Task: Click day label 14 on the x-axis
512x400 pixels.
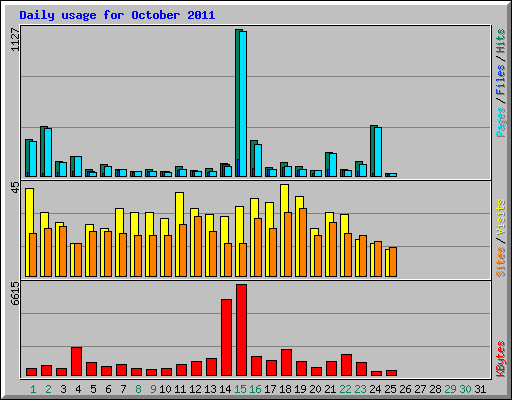Action: coord(225,389)
